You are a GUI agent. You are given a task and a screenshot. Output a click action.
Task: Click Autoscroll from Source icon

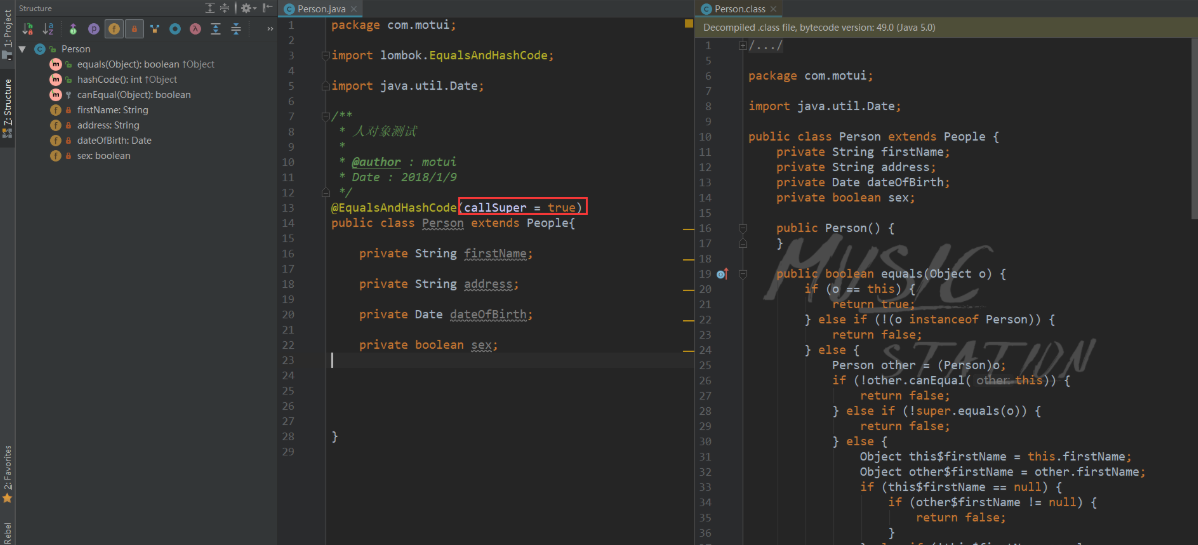click(x=236, y=29)
